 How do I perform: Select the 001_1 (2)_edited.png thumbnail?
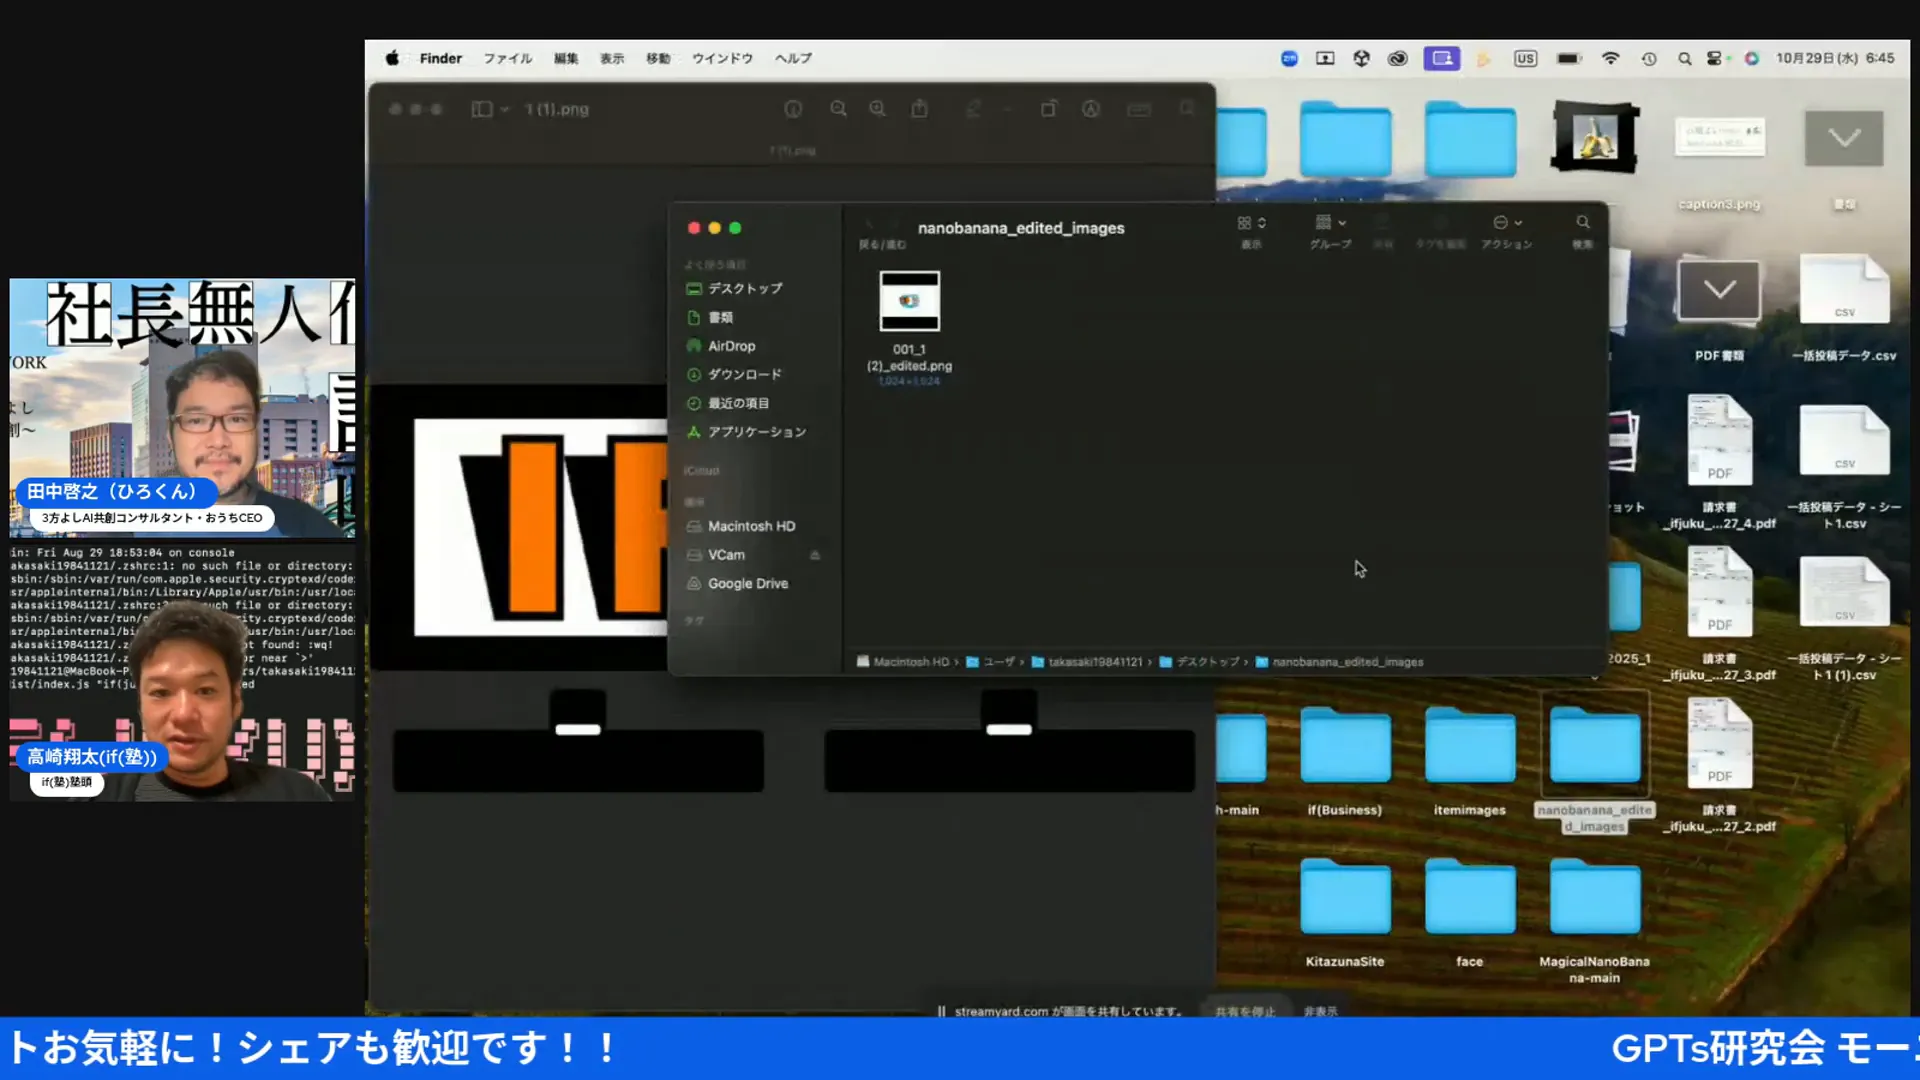[909, 301]
